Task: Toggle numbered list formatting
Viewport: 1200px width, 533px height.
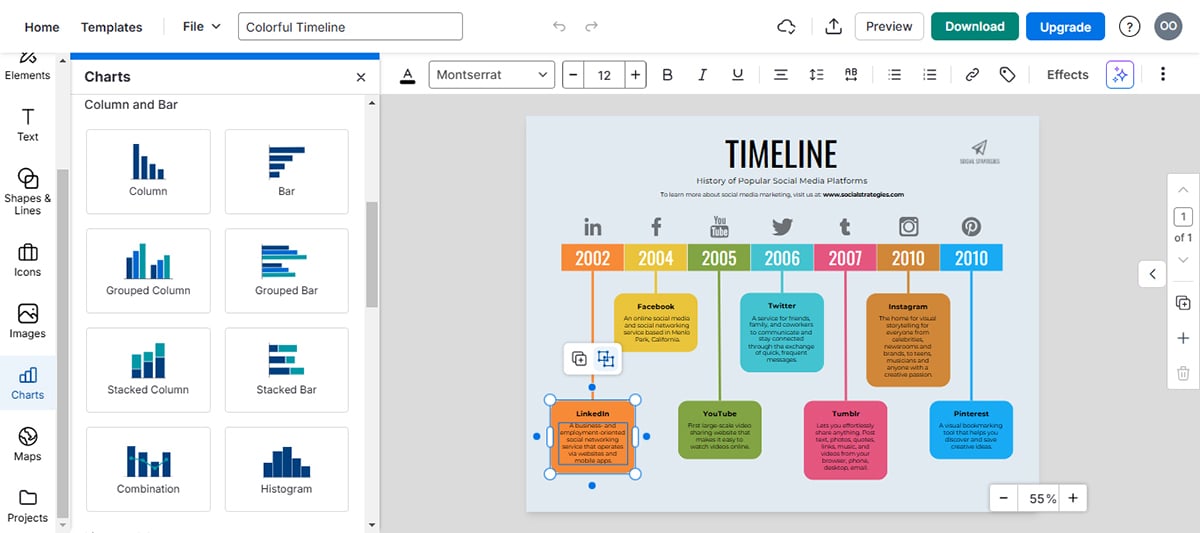Action: click(x=930, y=75)
